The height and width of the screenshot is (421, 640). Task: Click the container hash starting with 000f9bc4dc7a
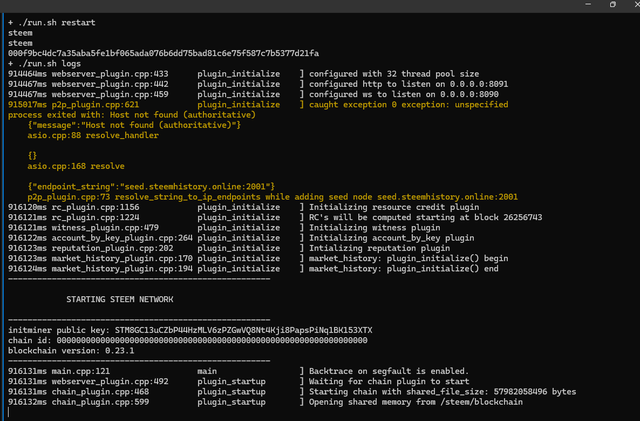pyautogui.click(x=163, y=53)
